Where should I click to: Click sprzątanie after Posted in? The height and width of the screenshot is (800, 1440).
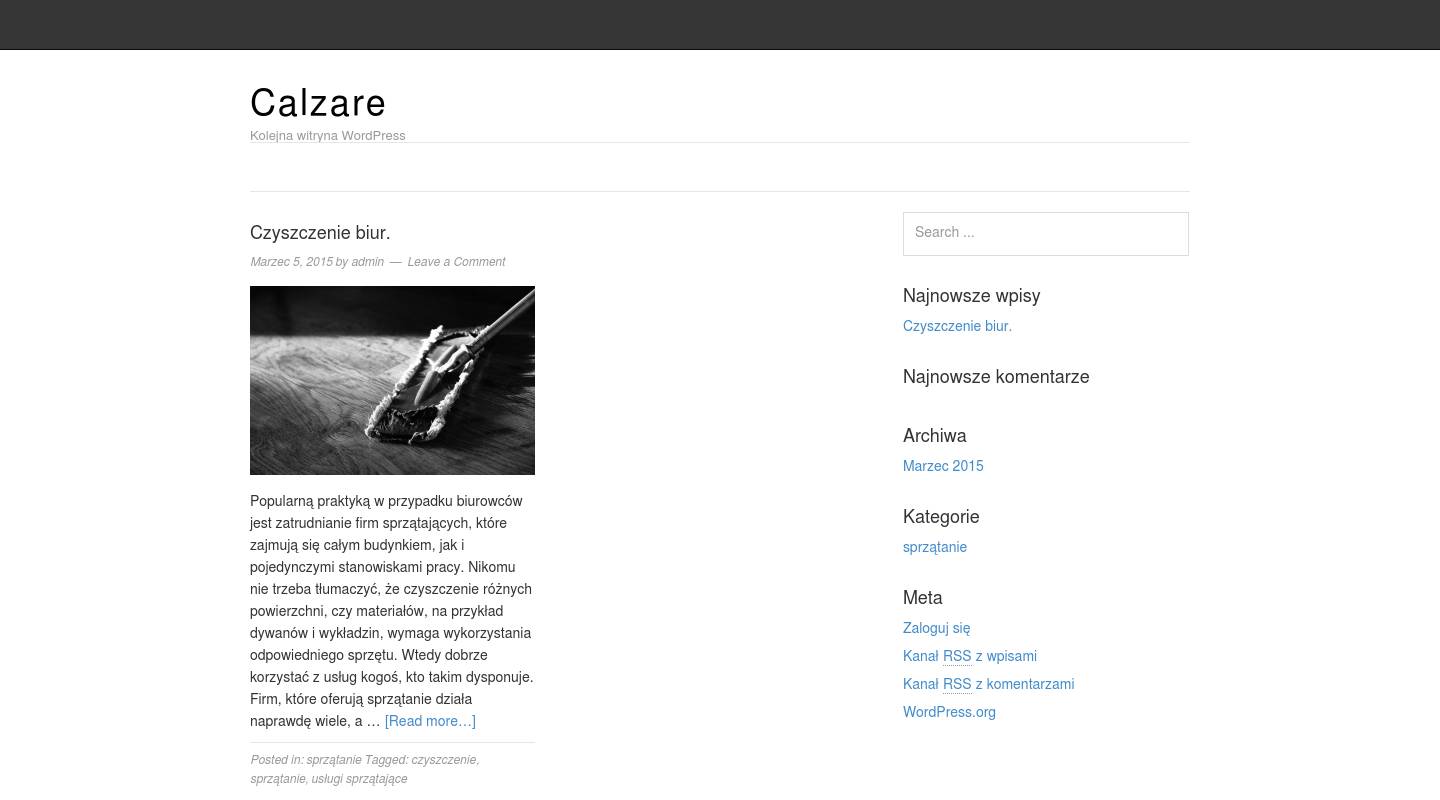pos(334,760)
